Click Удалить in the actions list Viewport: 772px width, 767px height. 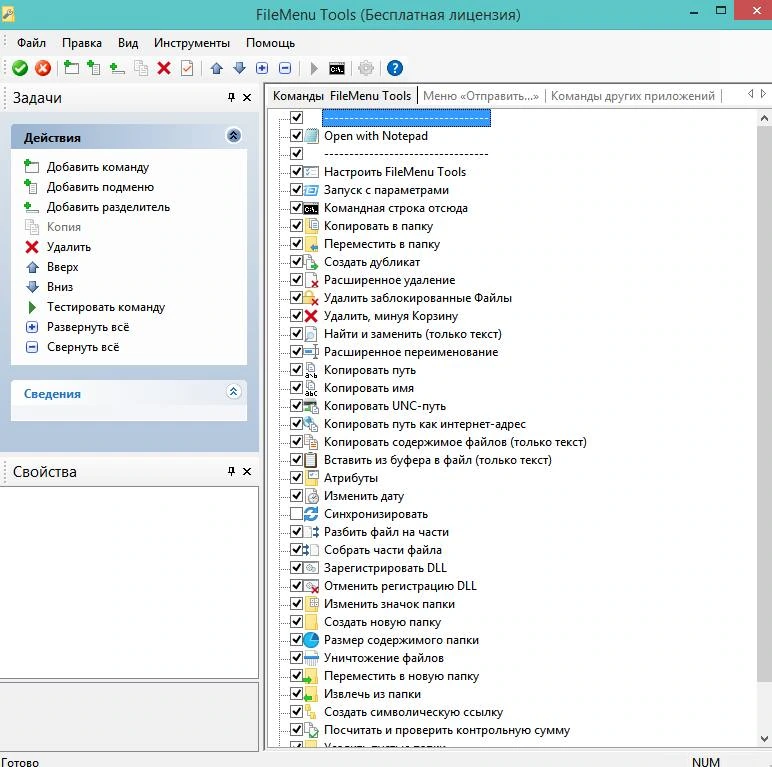[x=68, y=247]
